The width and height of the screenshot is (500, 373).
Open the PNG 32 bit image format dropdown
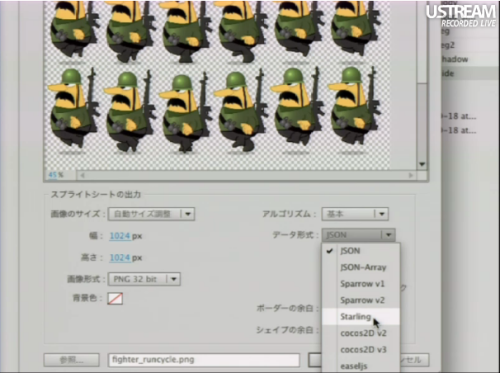[144, 279]
